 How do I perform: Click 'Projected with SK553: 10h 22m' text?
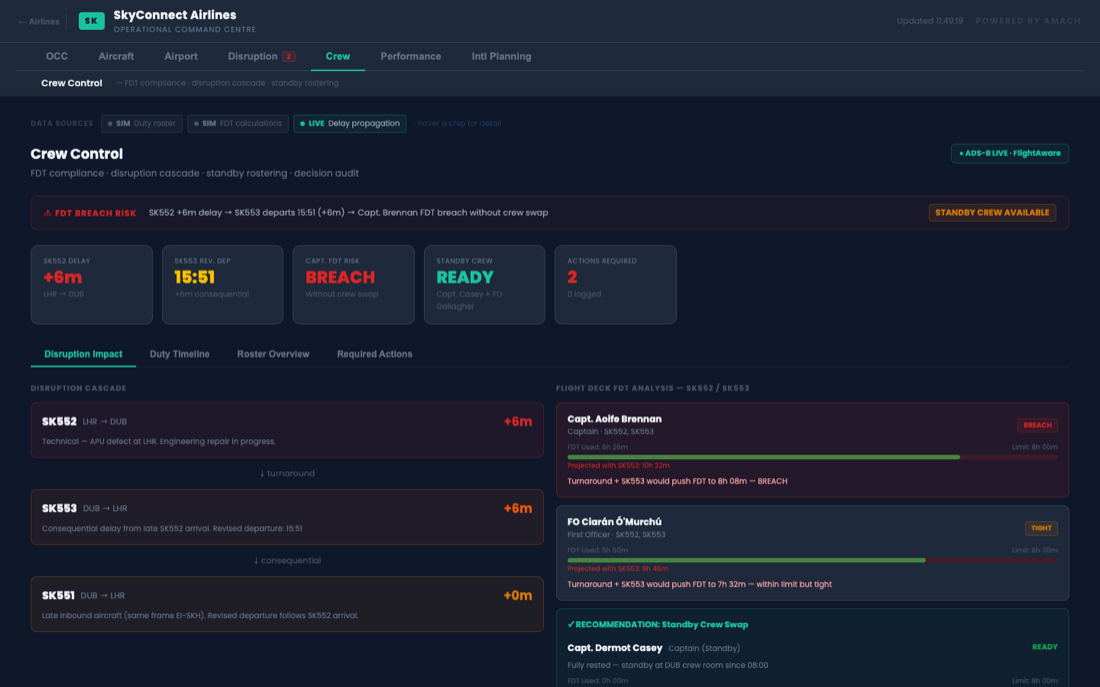[x=618, y=465]
